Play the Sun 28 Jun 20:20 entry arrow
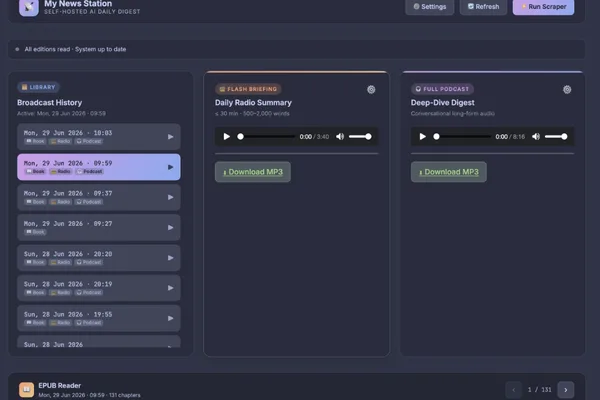 click(x=170, y=258)
